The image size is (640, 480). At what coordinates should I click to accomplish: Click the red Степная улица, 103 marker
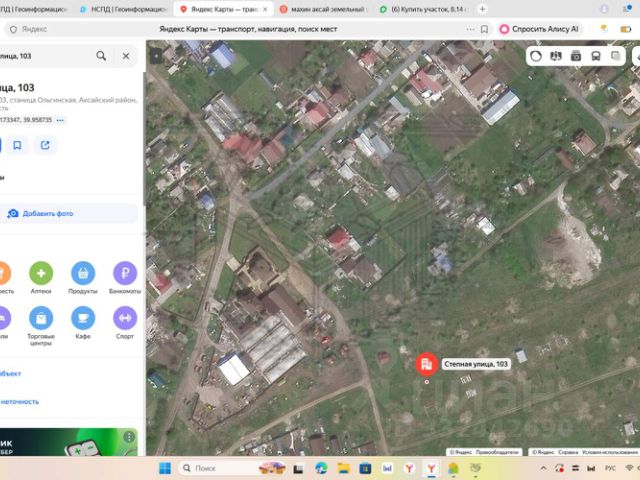(x=427, y=364)
